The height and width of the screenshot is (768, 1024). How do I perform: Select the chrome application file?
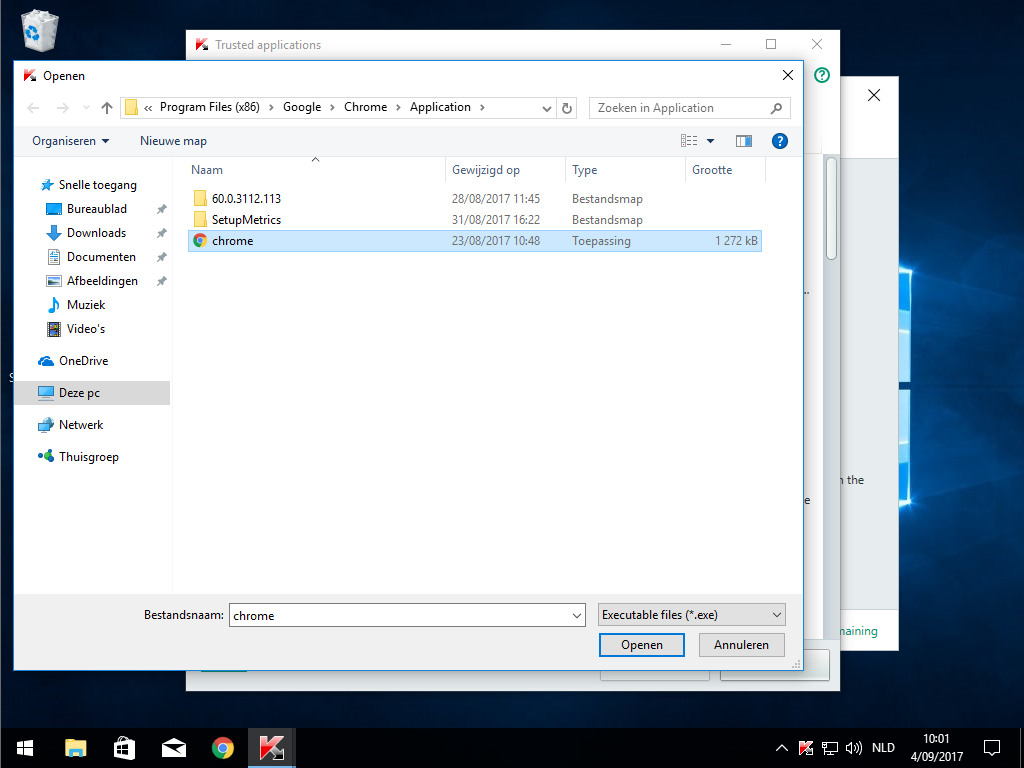pyautogui.click(x=475, y=241)
